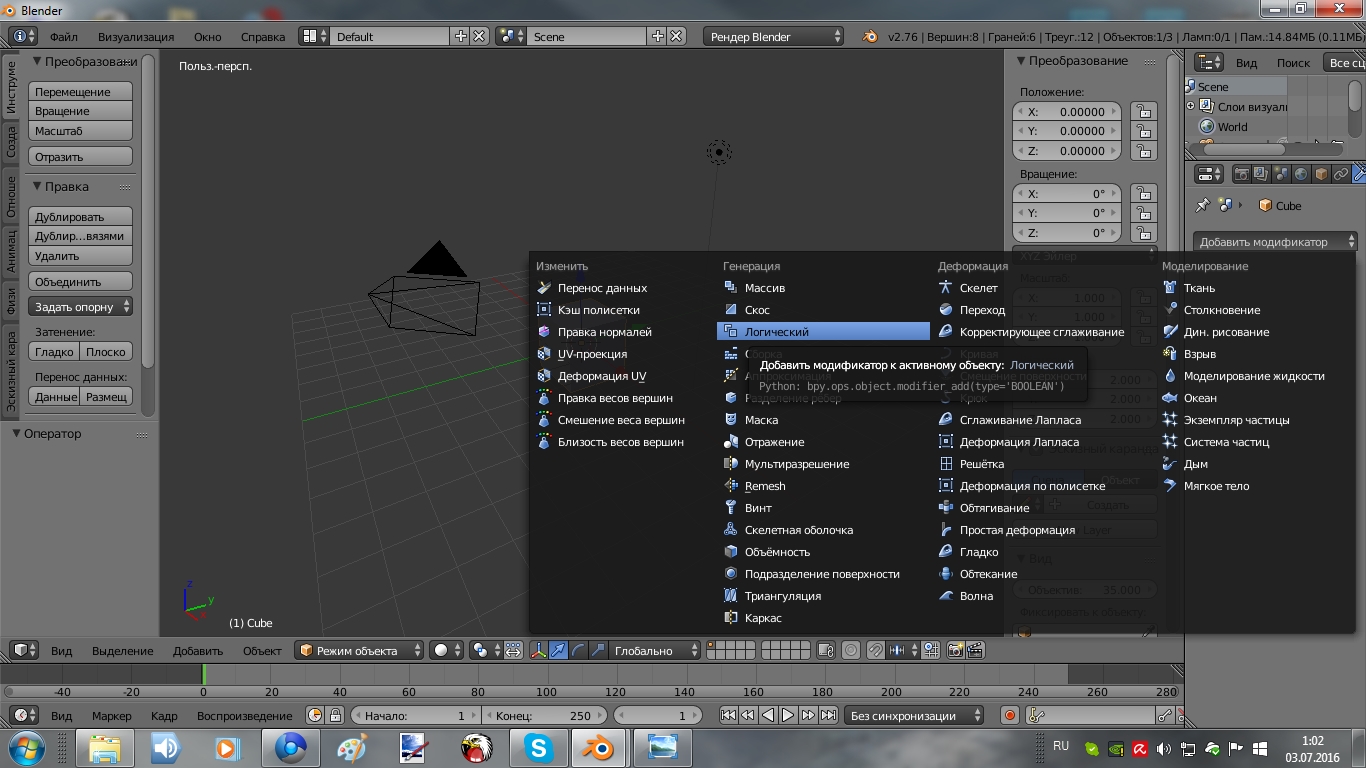Choose the 'Скос' bevel modifier
Image resolution: width=1366 pixels, height=768 pixels.
click(823, 310)
